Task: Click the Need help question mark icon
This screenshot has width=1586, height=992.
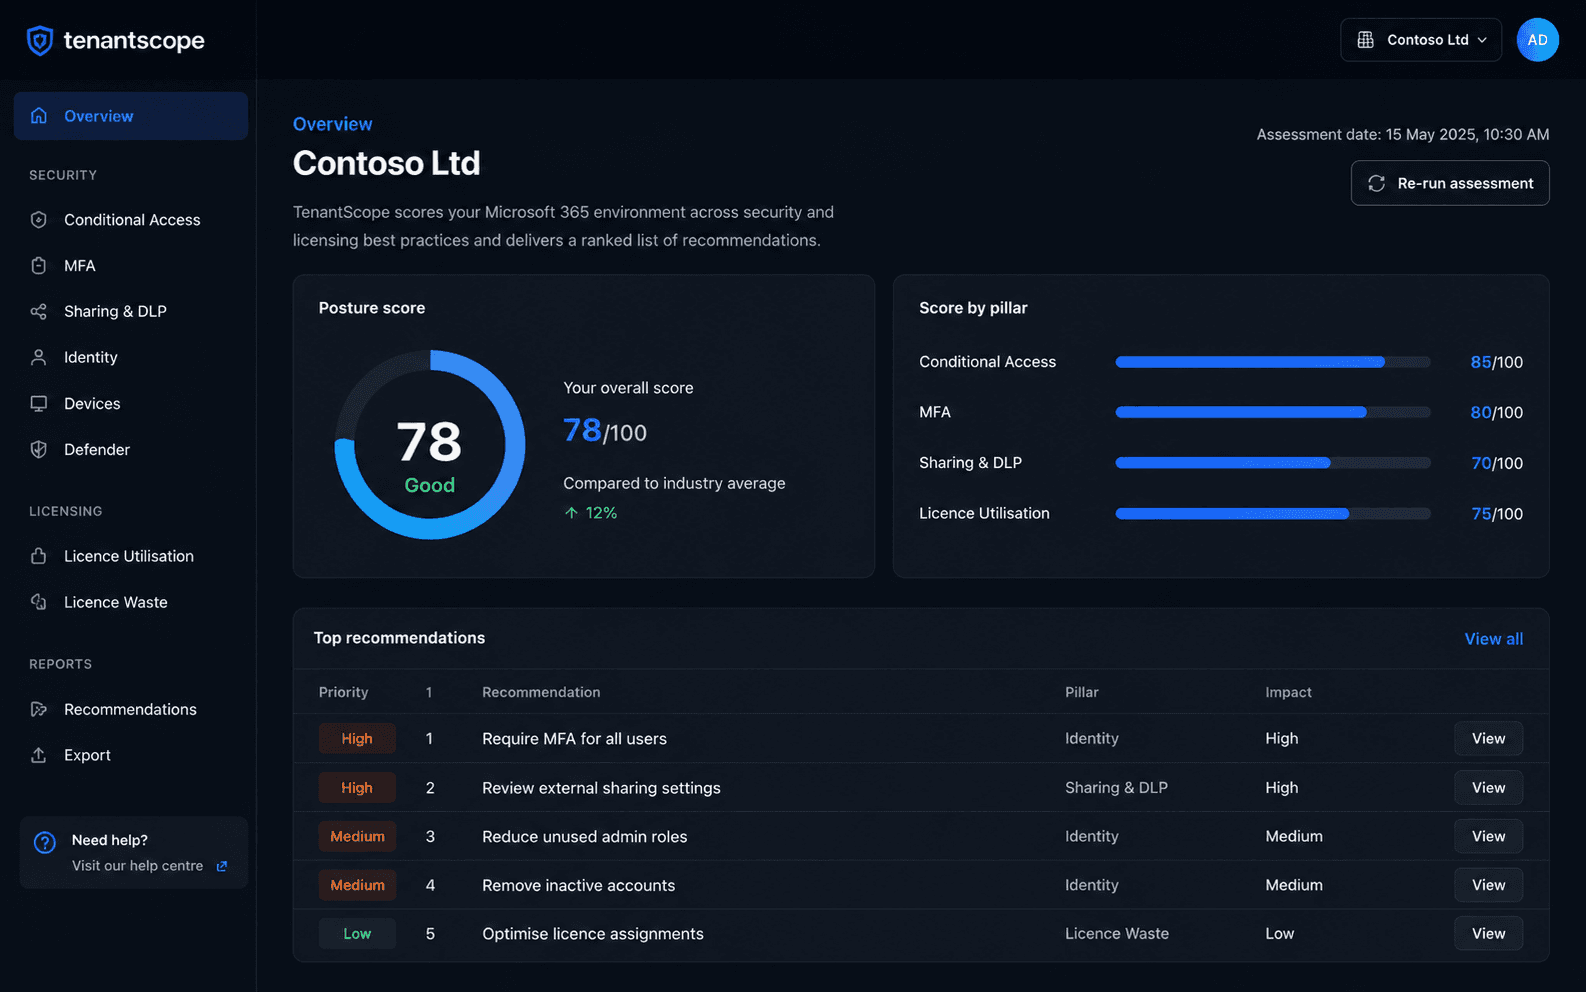Action: click(x=45, y=842)
